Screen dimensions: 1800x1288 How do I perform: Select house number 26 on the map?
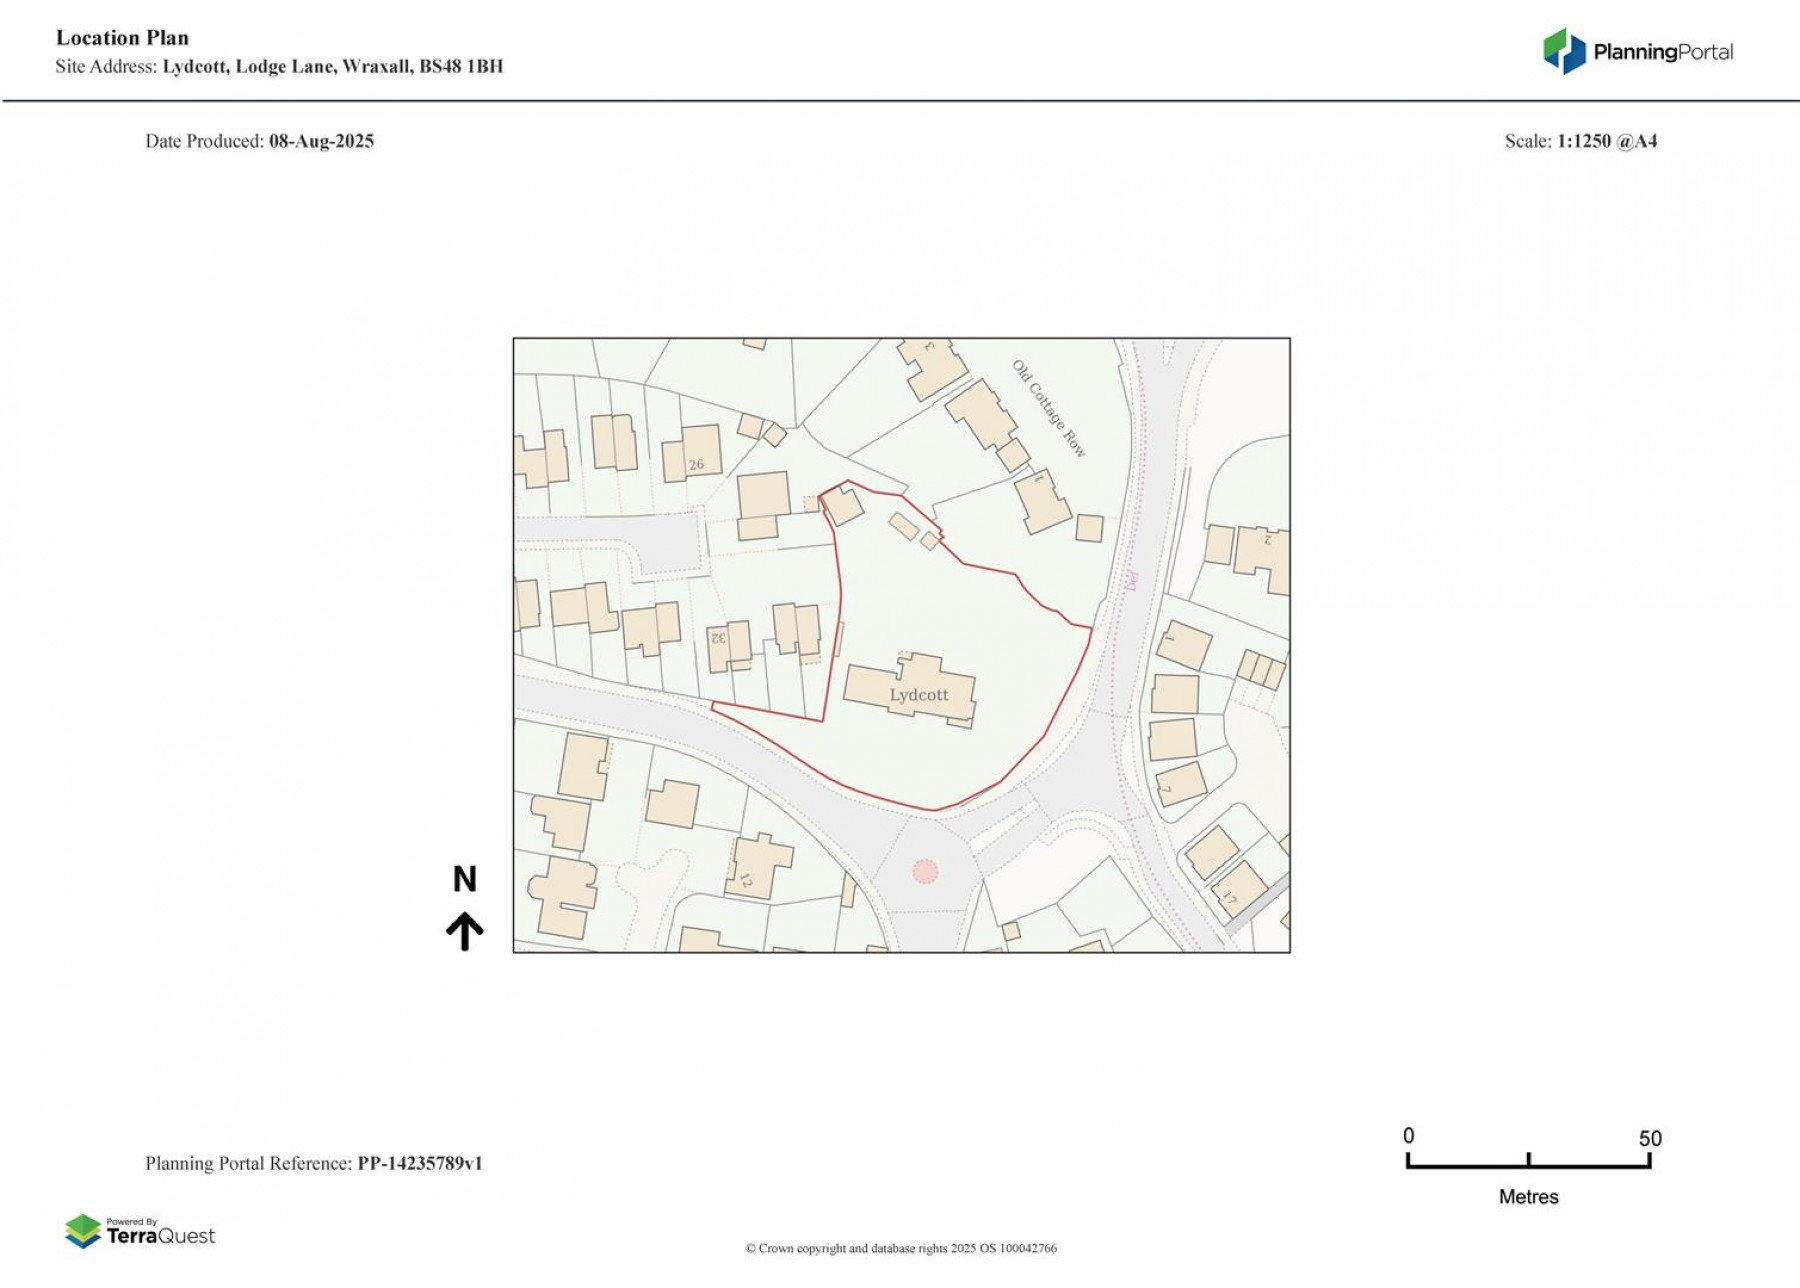(x=695, y=465)
